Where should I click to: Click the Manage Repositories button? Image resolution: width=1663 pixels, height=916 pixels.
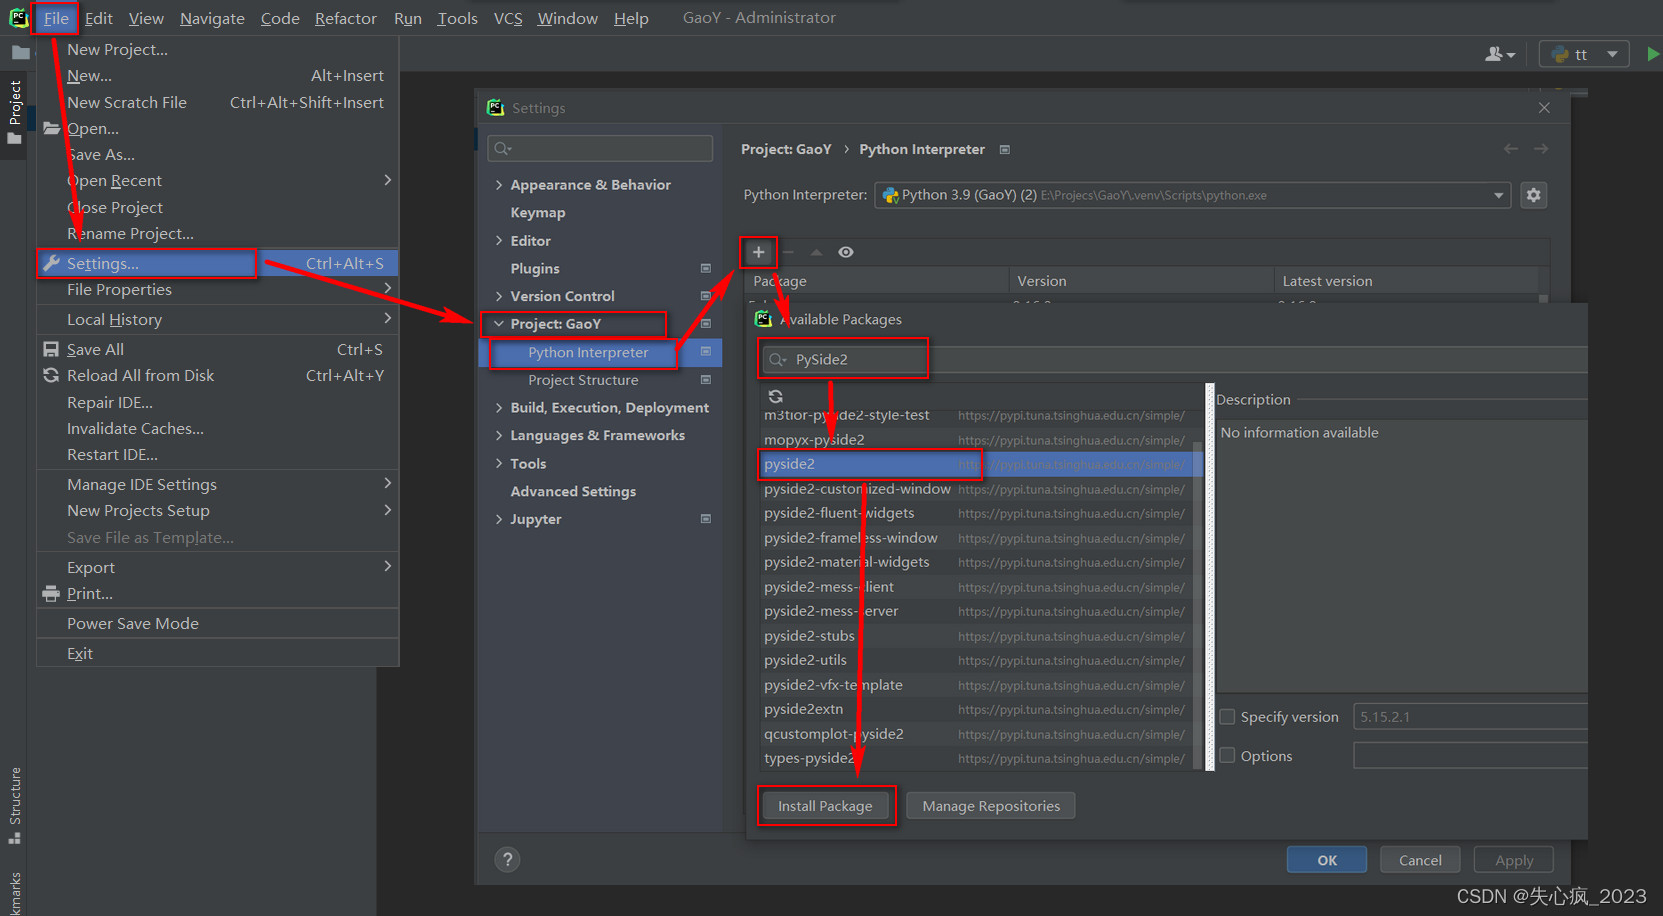click(991, 806)
